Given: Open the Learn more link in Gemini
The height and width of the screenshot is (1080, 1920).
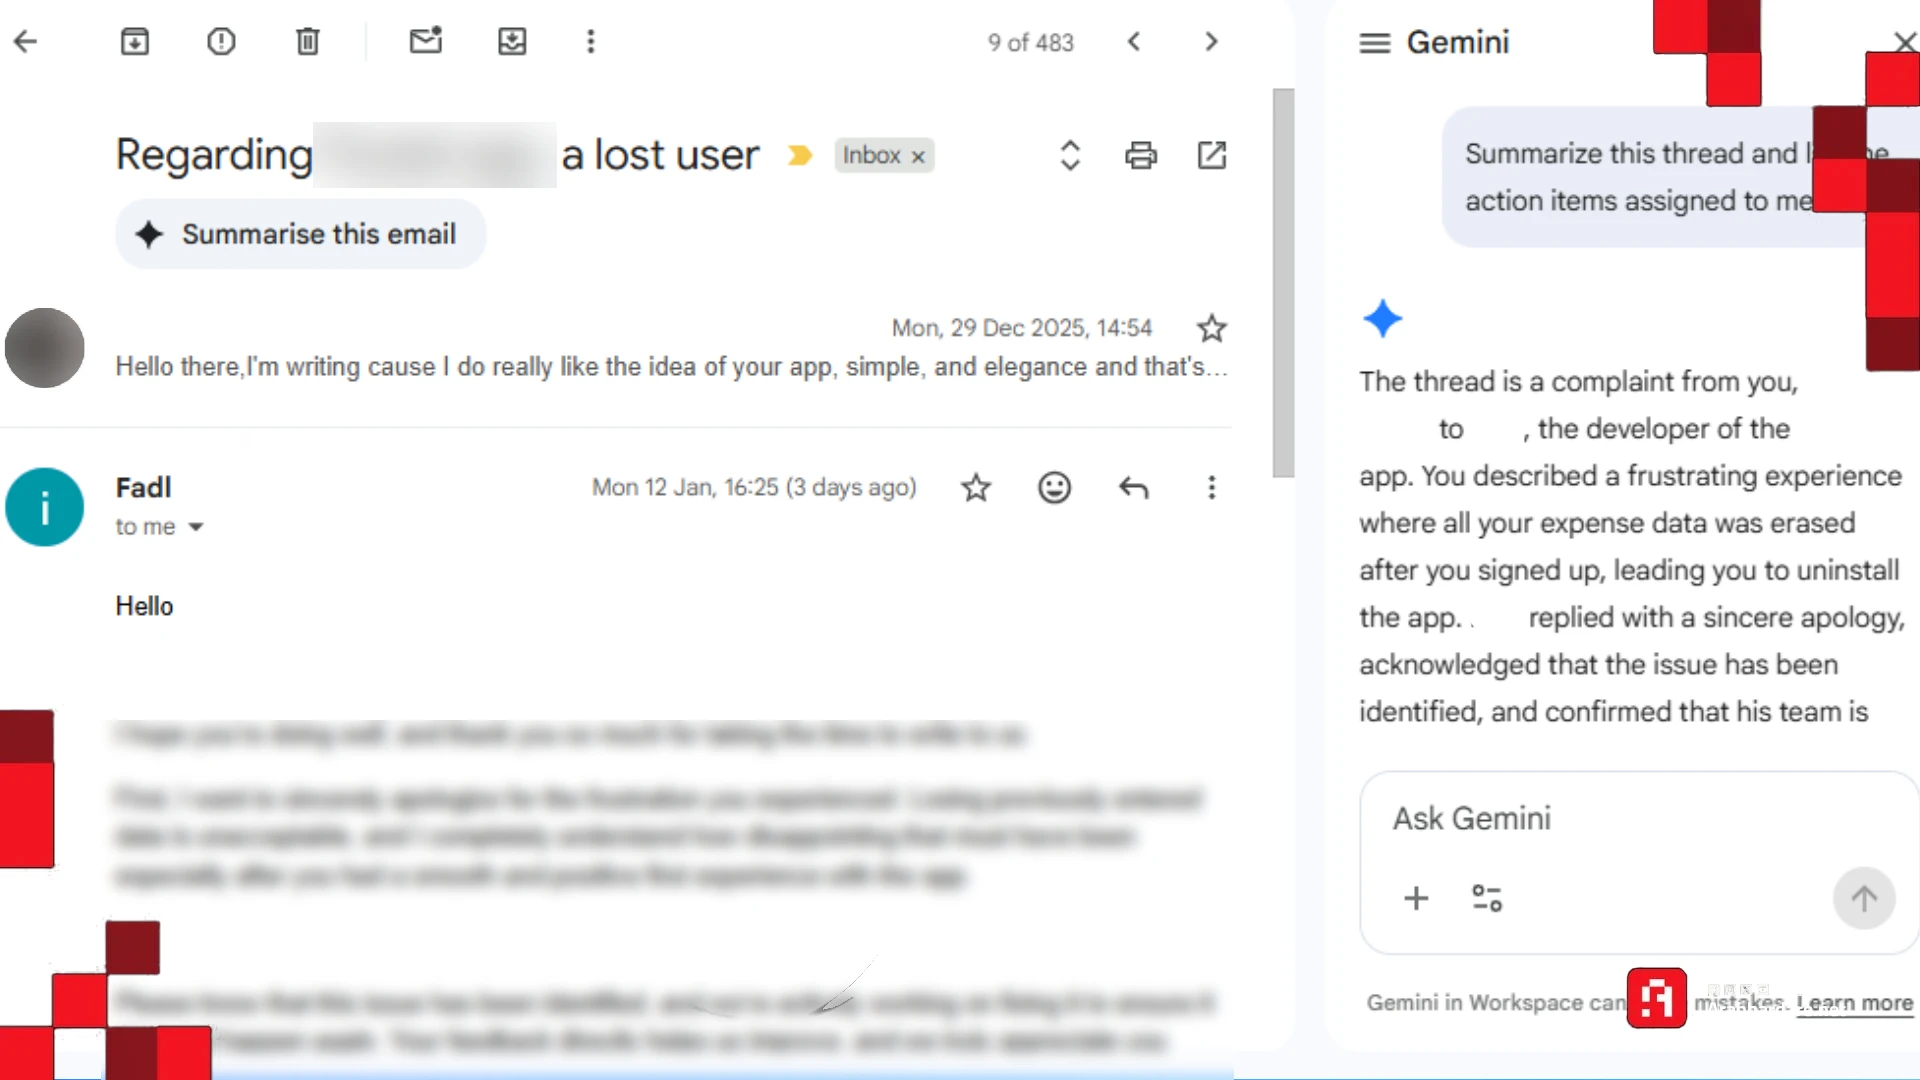Looking at the screenshot, I should [1854, 1003].
